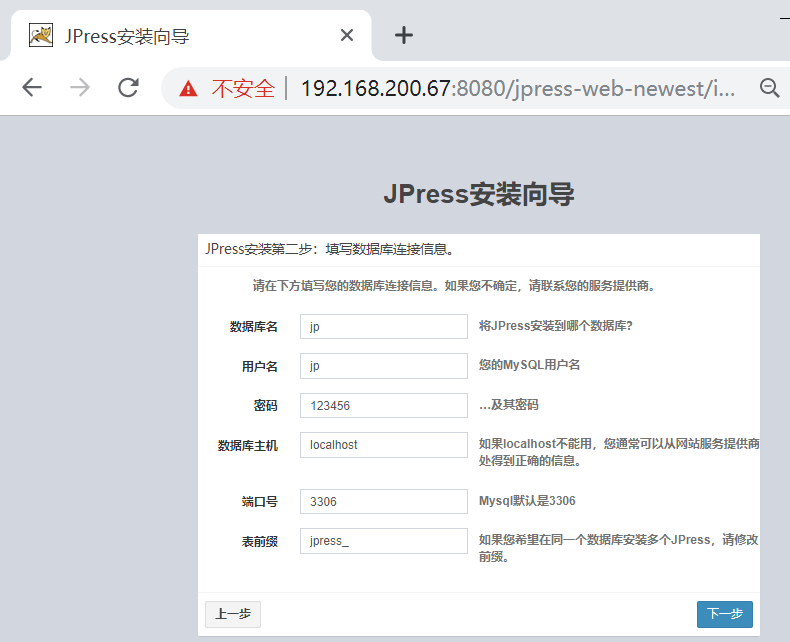Open a new tab with the plus icon
This screenshot has width=790, height=642.
(404, 35)
